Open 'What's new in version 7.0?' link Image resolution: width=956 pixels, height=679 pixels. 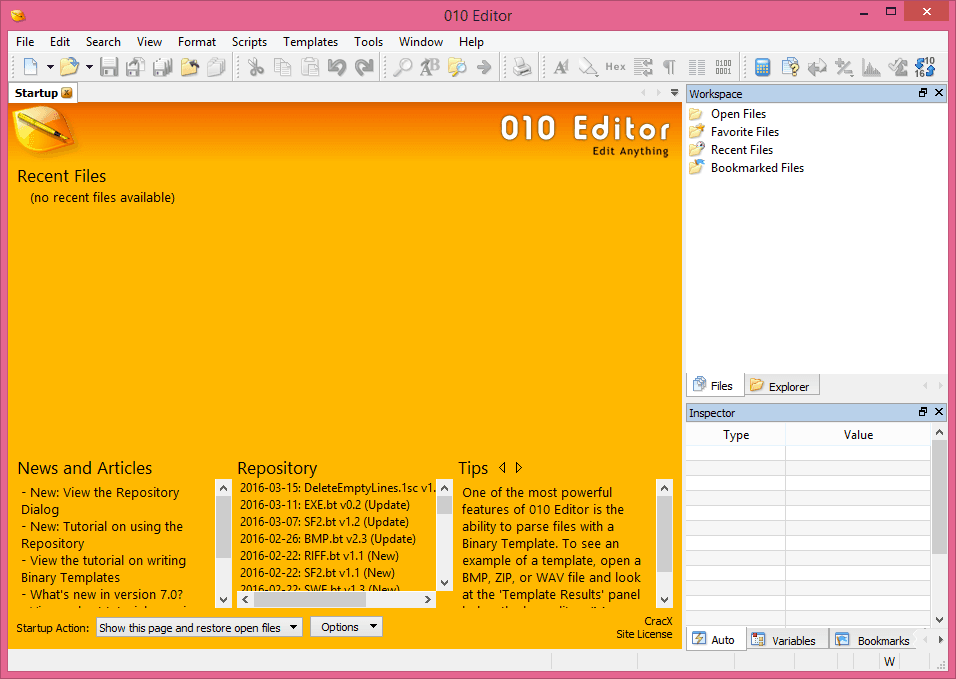point(102,594)
